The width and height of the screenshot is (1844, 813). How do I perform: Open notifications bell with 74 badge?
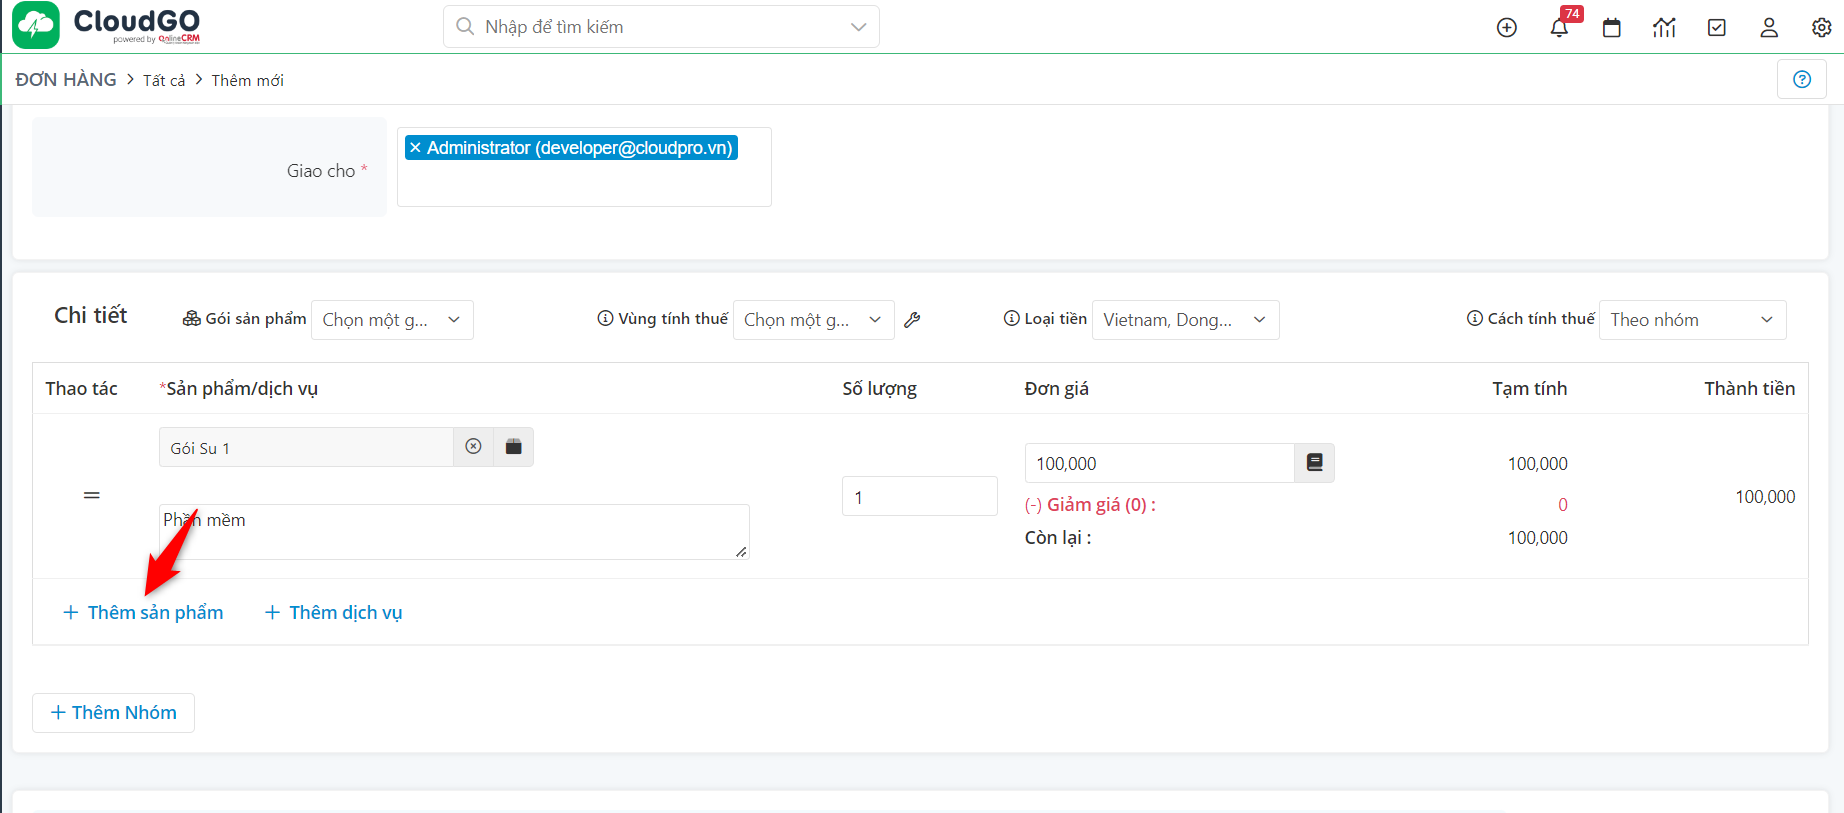coord(1559,28)
